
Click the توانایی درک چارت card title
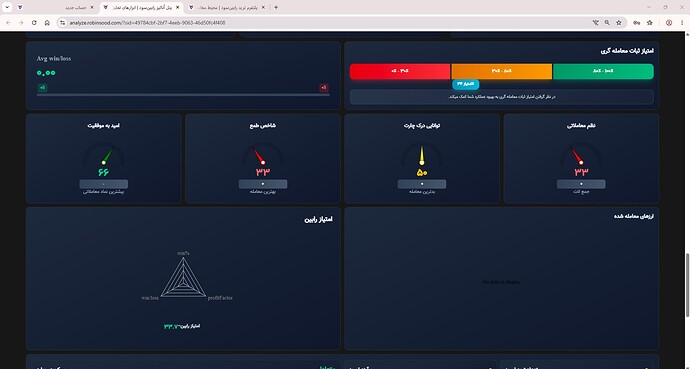(x=422, y=126)
